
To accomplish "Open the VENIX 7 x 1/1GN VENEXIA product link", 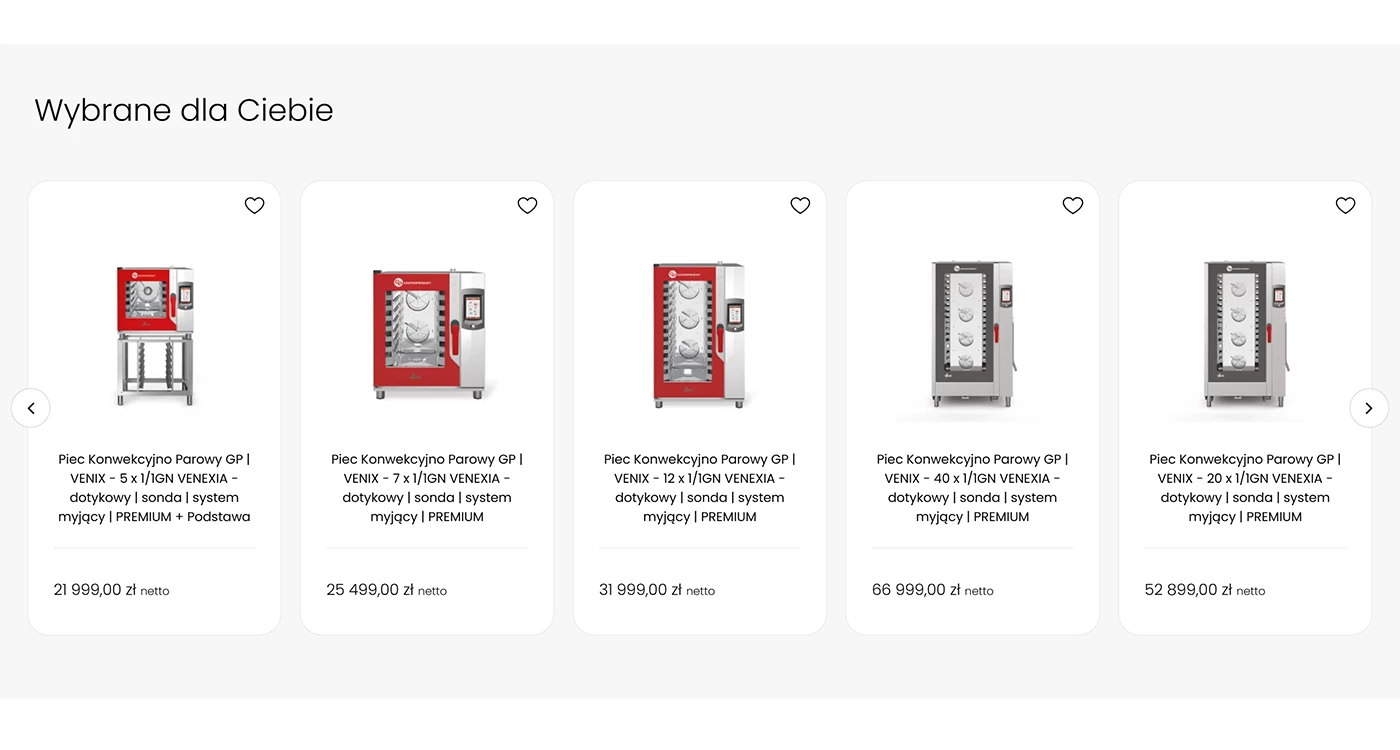I will (x=427, y=488).
